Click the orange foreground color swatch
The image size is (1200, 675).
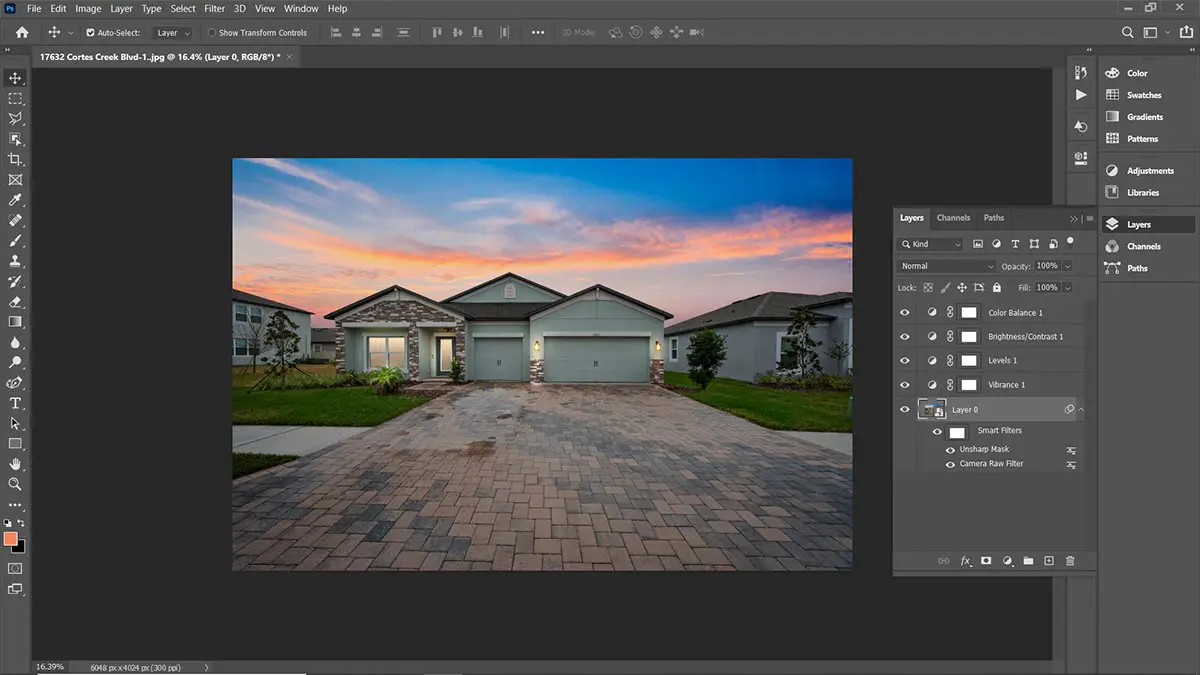click(x=11, y=539)
